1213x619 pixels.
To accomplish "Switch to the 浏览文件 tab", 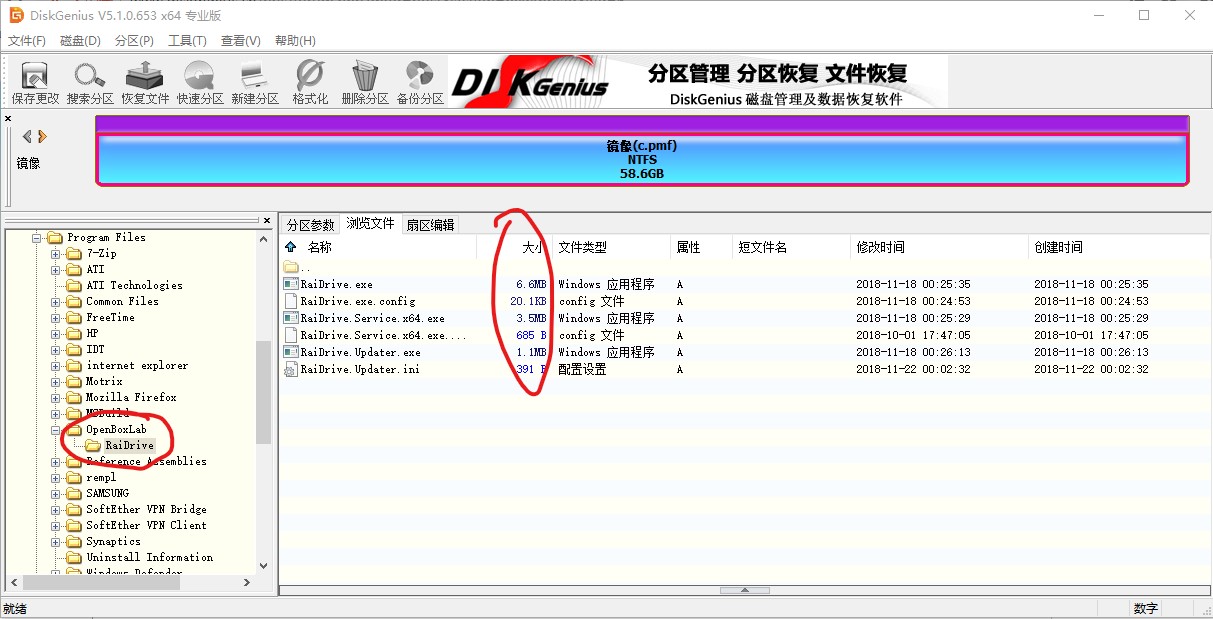I will pyautogui.click(x=370, y=224).
